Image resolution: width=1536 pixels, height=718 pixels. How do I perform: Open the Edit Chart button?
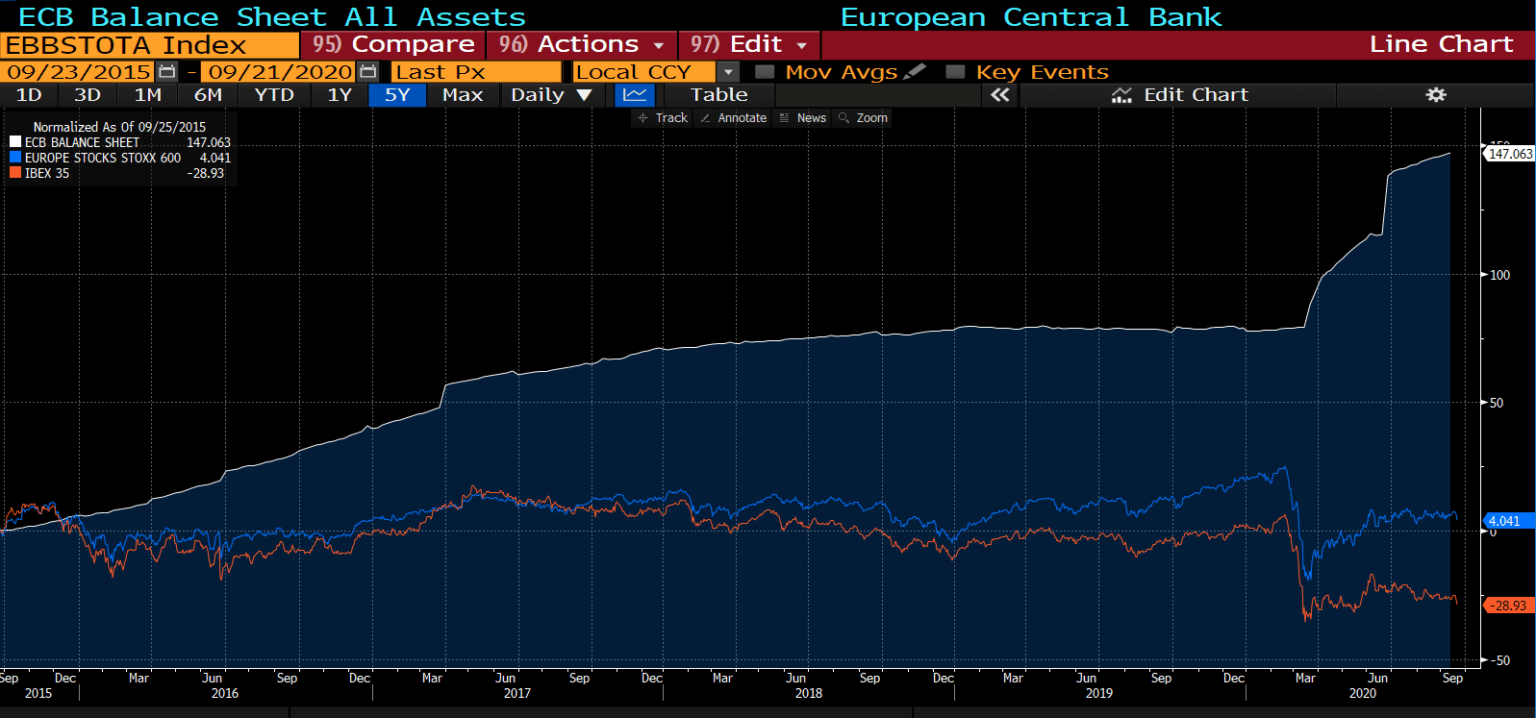point(1180,95)
